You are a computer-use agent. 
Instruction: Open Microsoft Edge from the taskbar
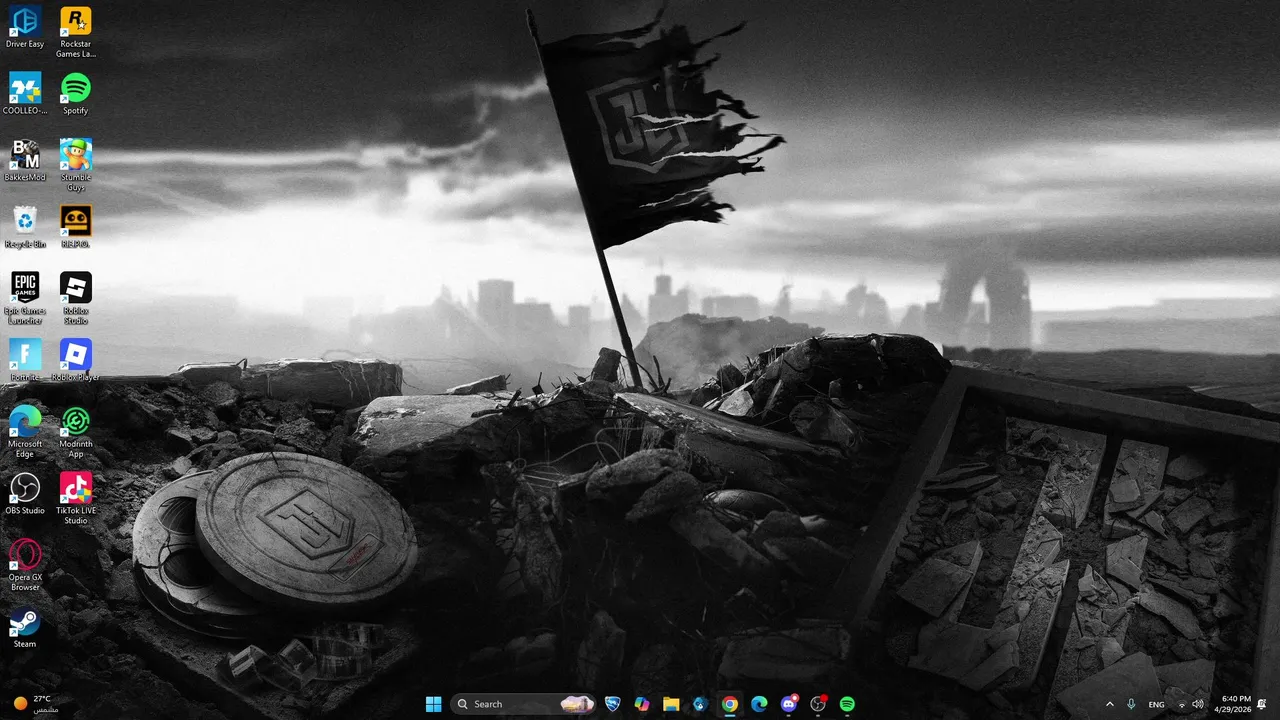pos(759,704)
